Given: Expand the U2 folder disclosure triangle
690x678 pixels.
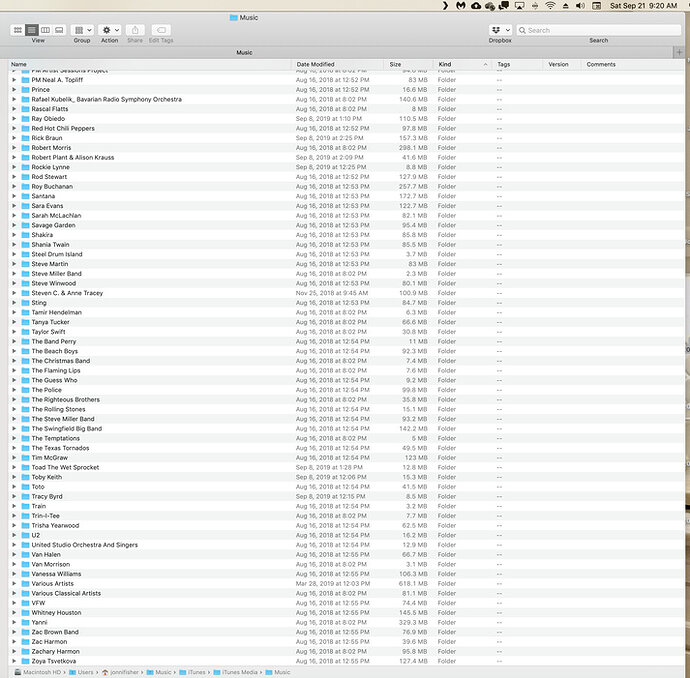Looking at the screenshot, I should (14, 535).
